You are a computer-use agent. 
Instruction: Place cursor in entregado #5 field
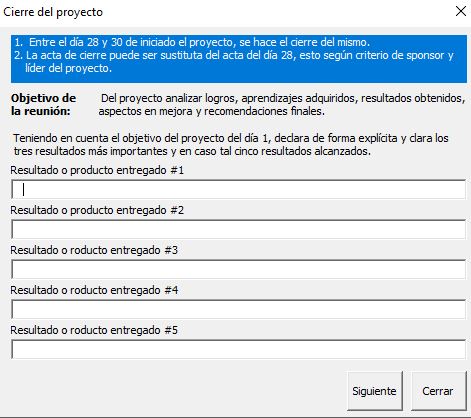(238, 349)
